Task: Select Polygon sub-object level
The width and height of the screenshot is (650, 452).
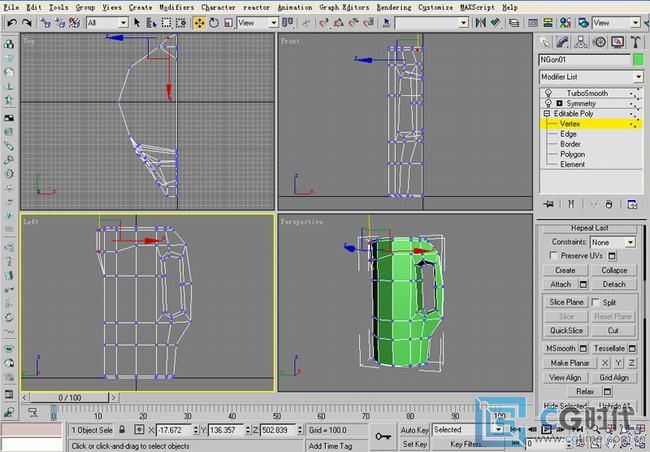Action: [x=572, y=154]
